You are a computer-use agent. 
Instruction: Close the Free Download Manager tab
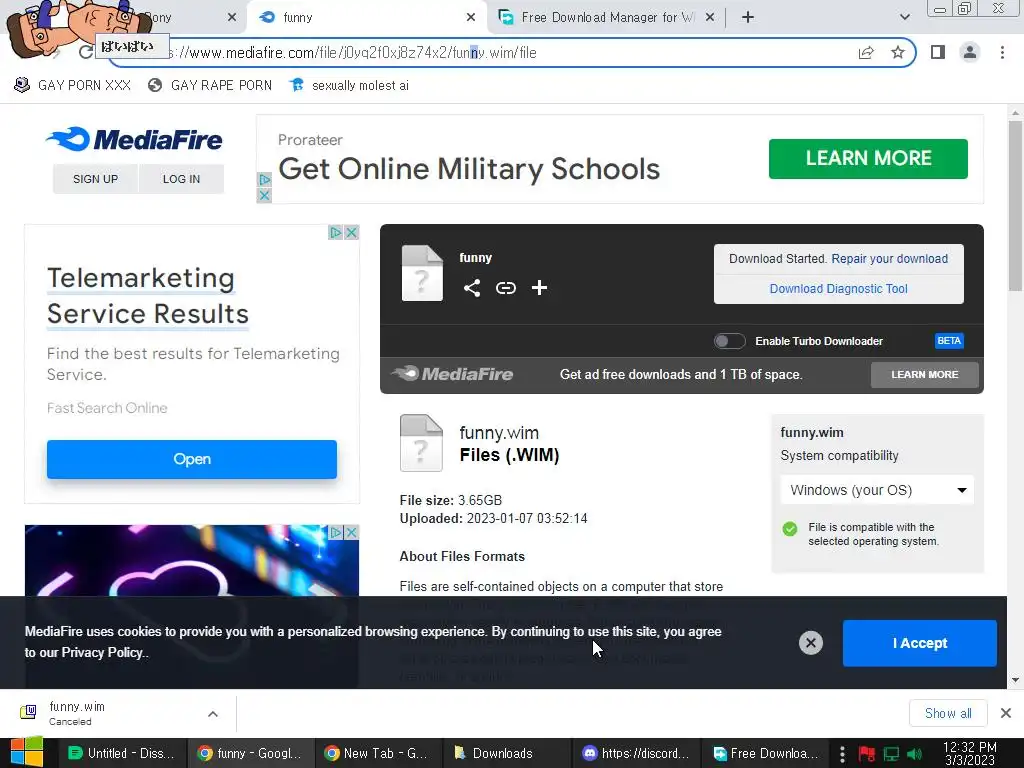coord(710,18)
